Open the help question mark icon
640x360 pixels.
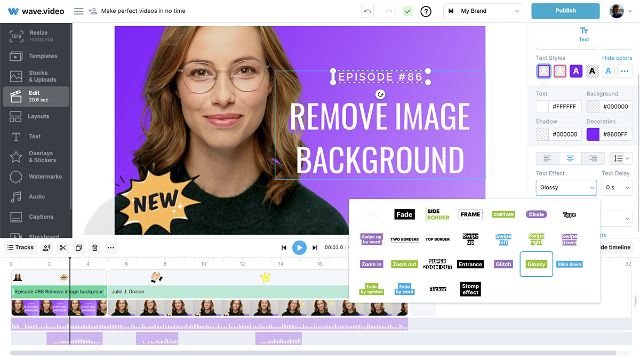(426, 11)
